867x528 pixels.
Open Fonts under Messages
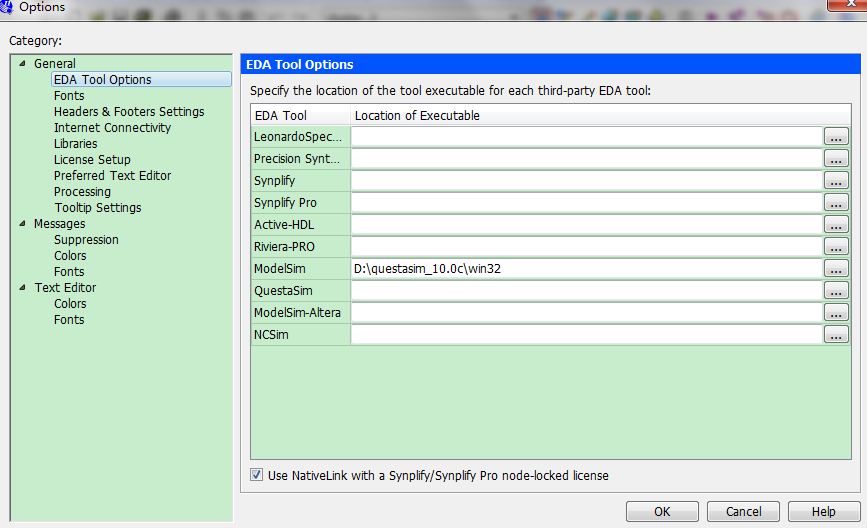pyautogui.click(x=69, y=272)
